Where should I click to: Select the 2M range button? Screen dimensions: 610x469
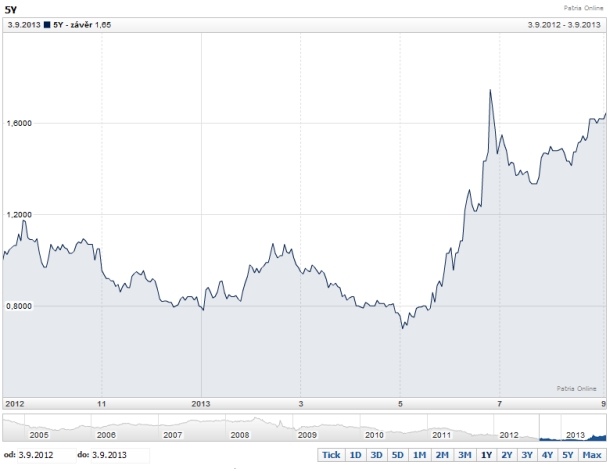[441, 455]
